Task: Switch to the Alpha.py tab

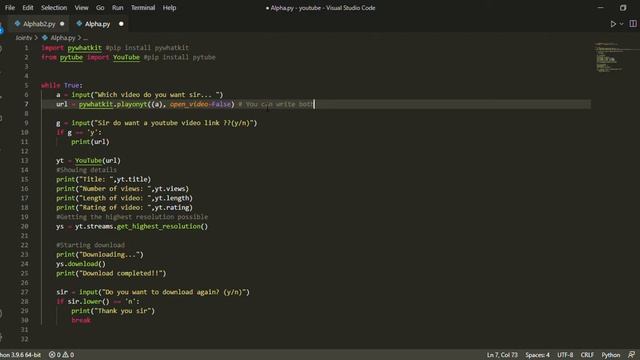Action: [98, 24]
